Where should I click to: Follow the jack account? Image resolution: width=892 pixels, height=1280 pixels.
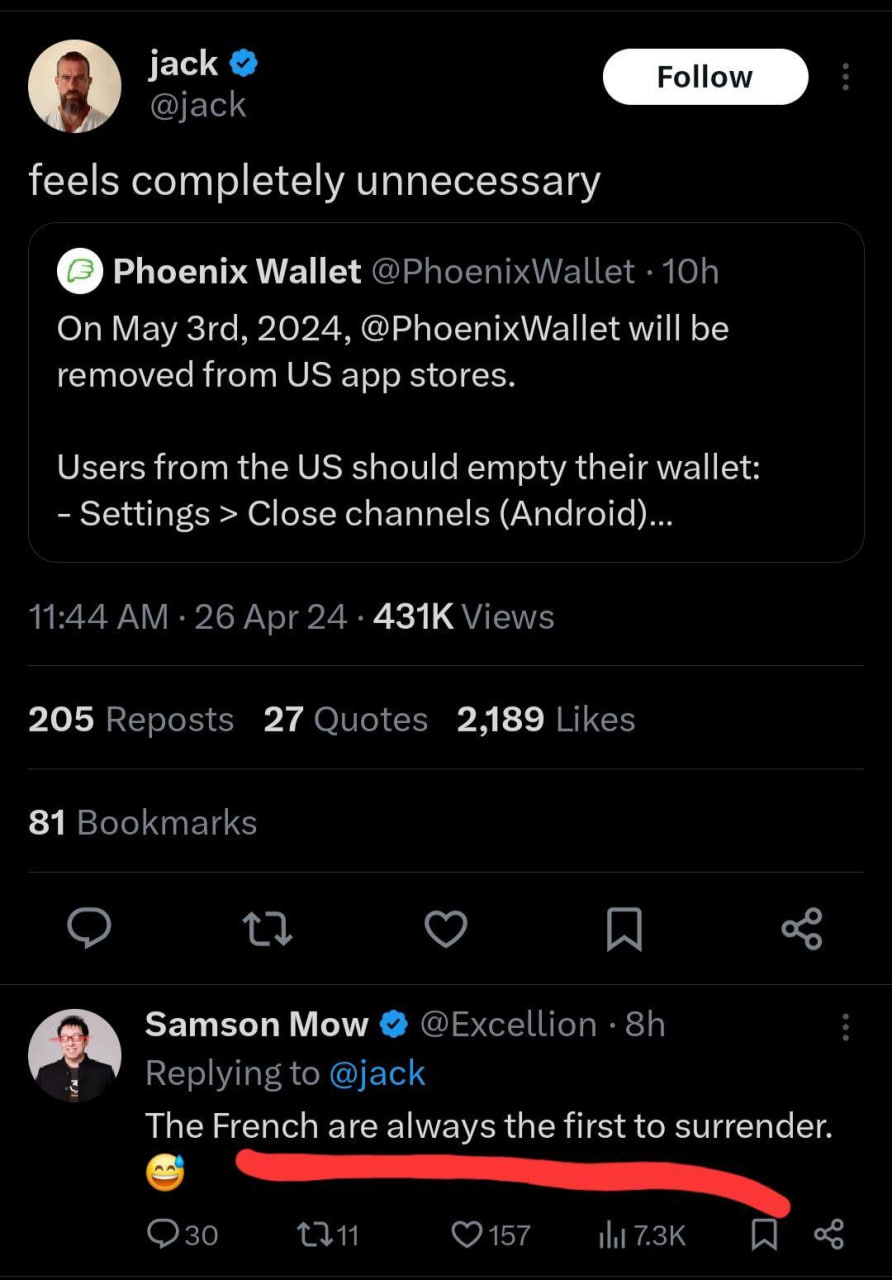[x=704, y=77]
